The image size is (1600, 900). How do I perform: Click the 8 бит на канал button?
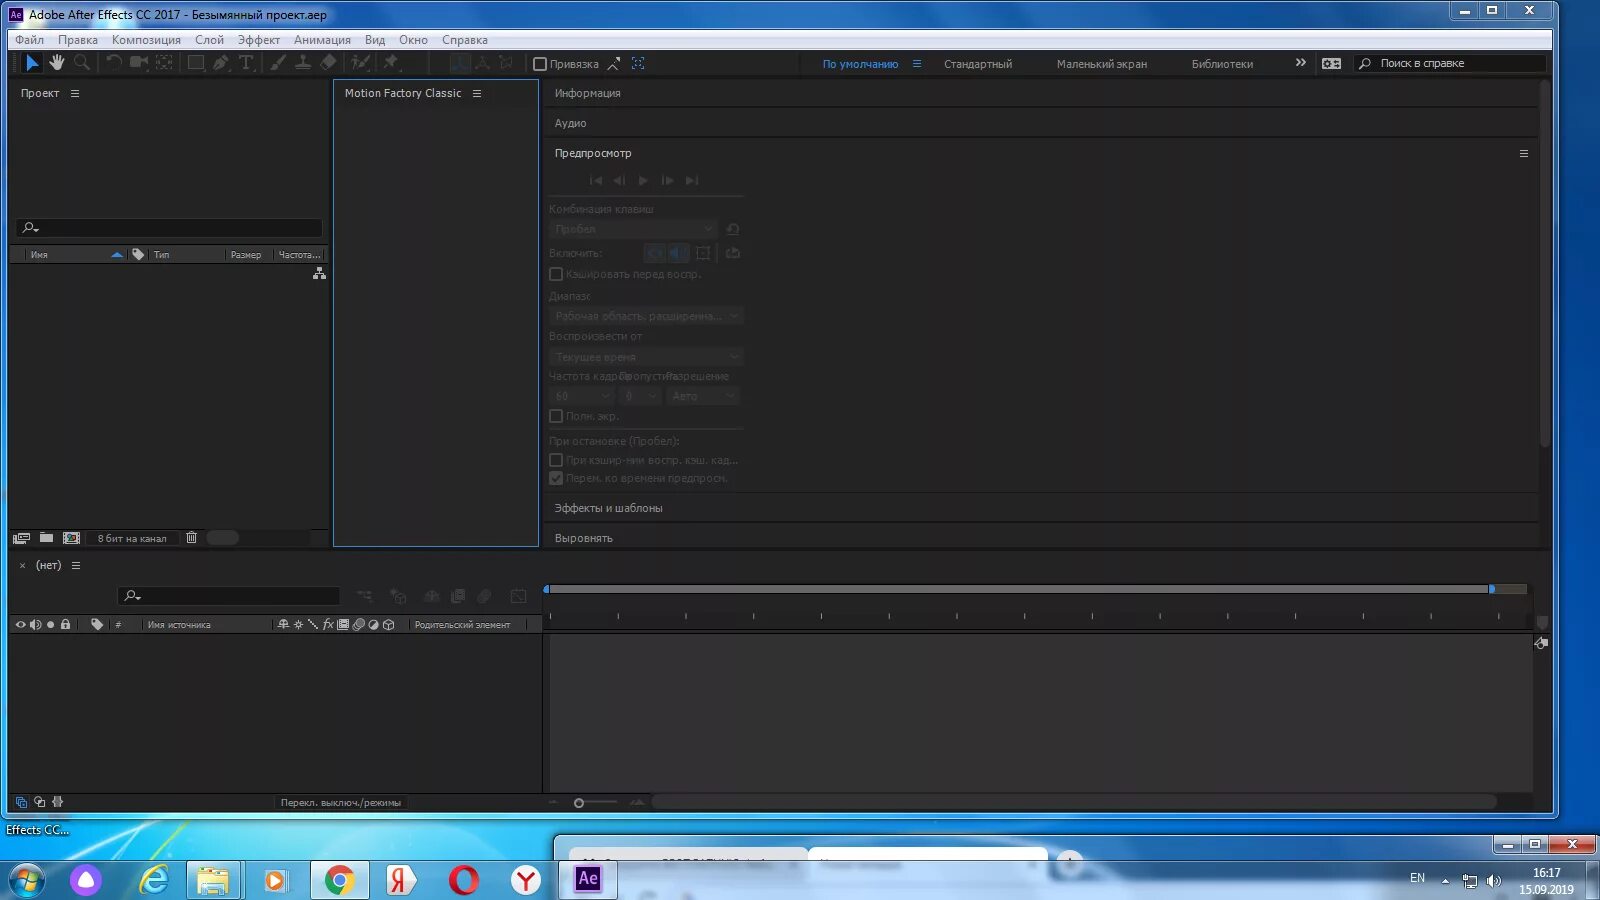point(132,538)
